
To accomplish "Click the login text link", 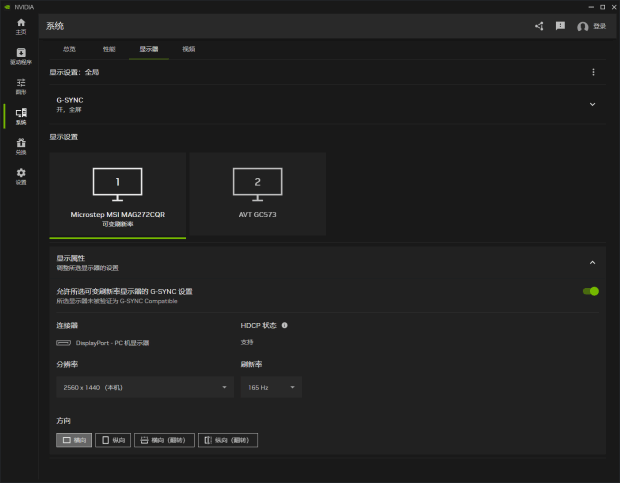I will tap(599, 26).
